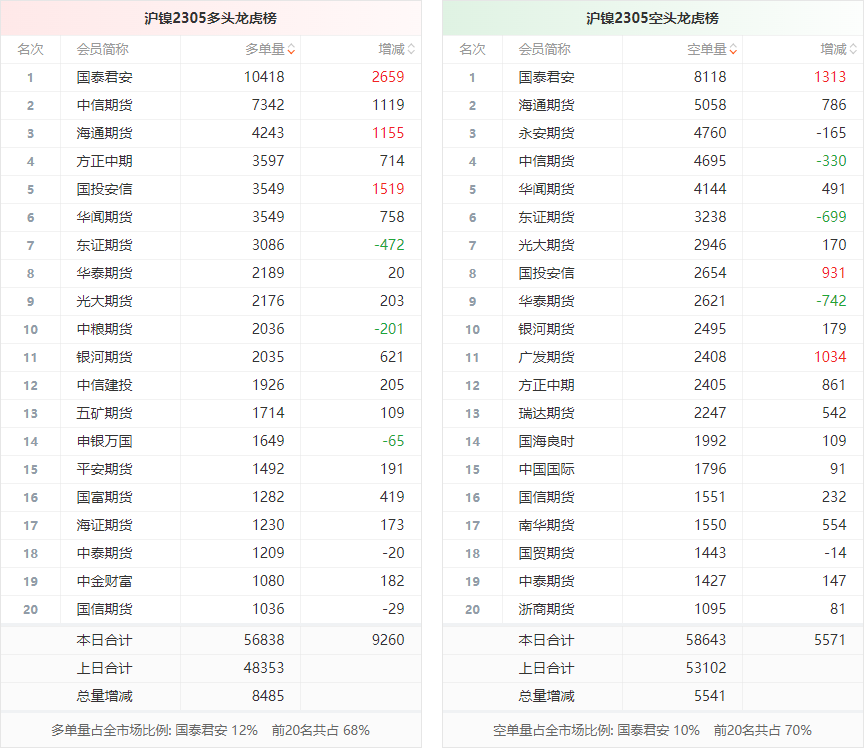Click 中信建投 member name
This screenshot has width=865, height=749.
click(104, 385)
